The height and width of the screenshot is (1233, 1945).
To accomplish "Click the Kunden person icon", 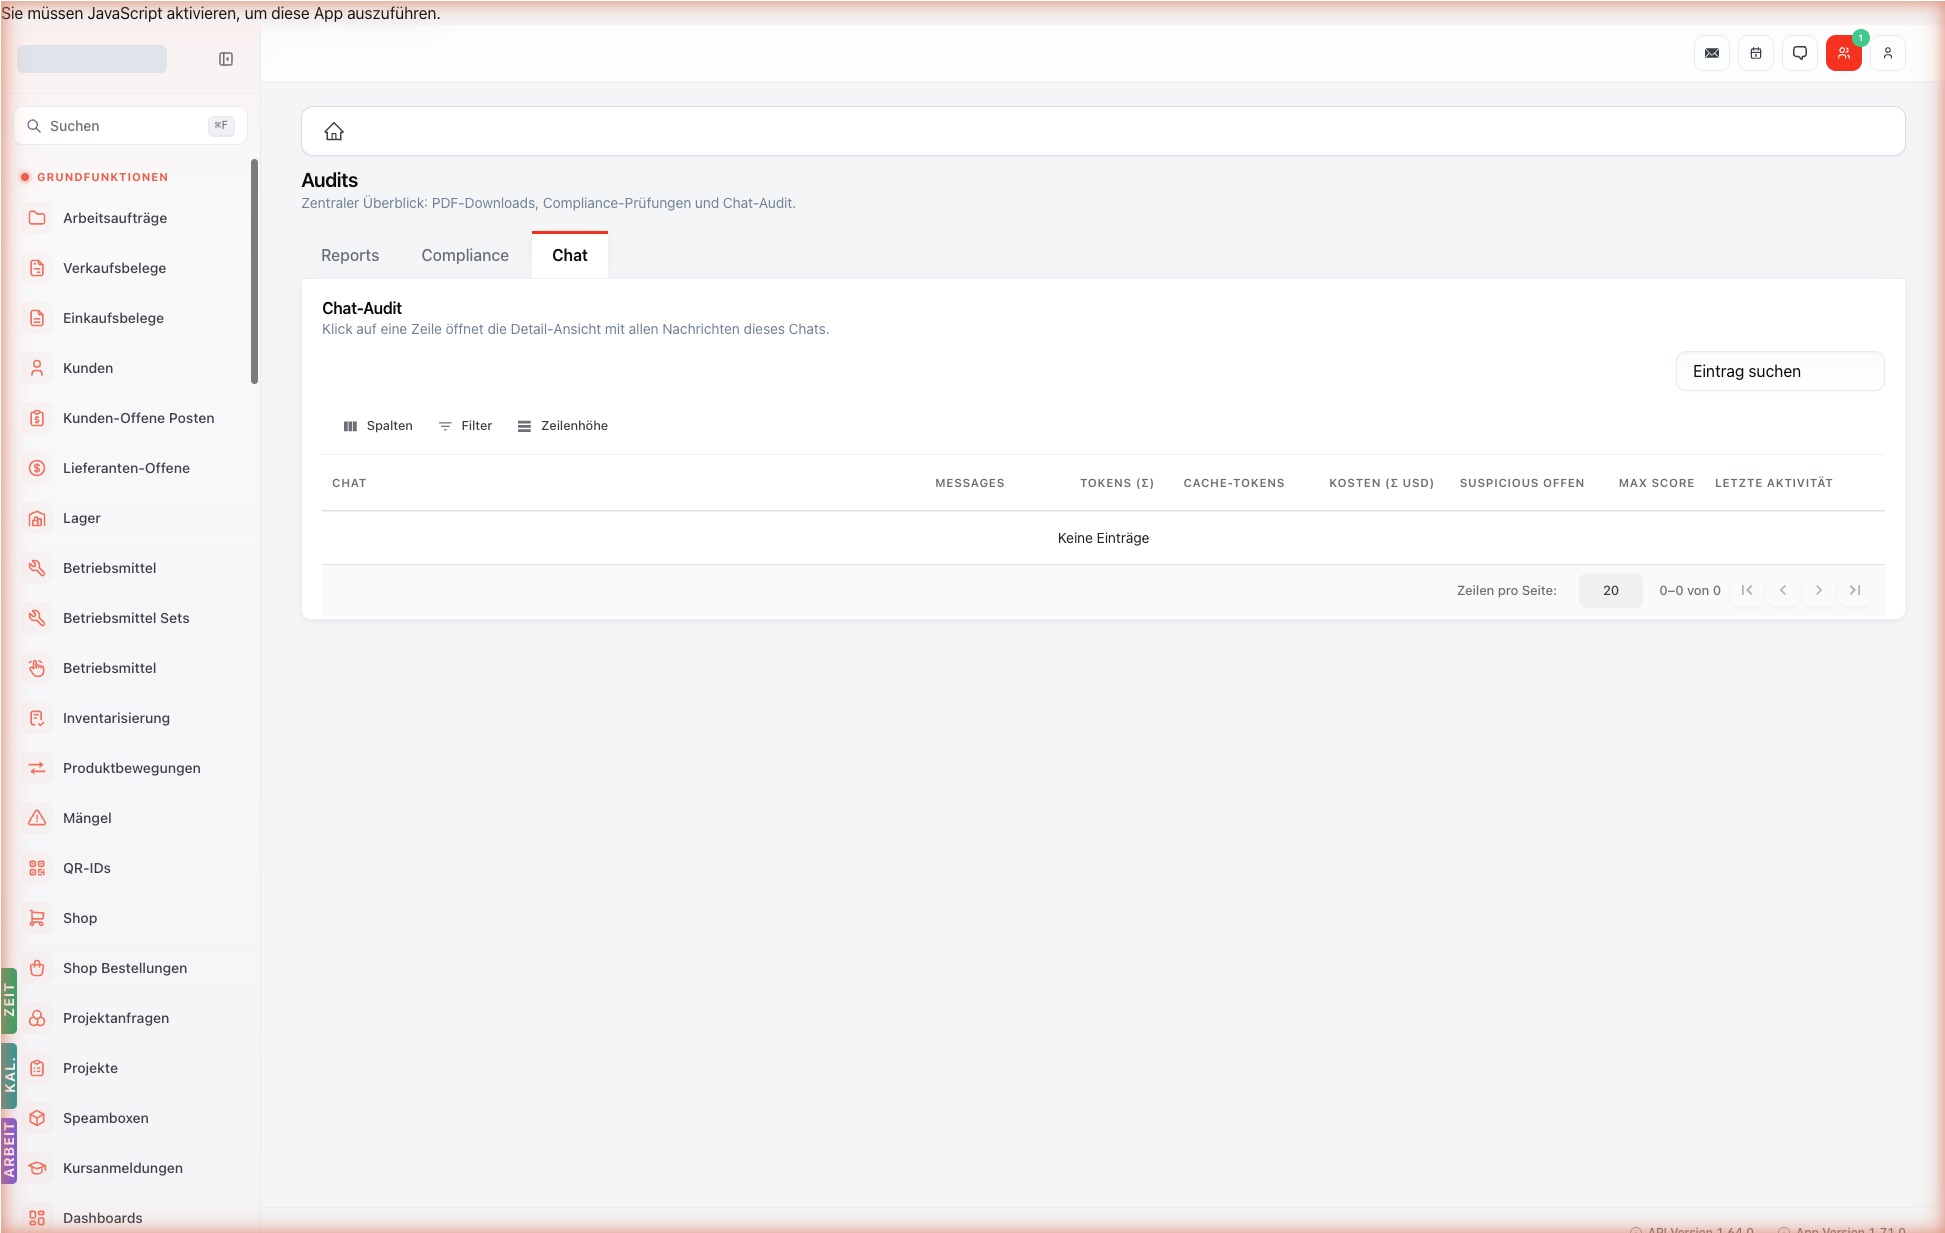I will pos(37,368).
